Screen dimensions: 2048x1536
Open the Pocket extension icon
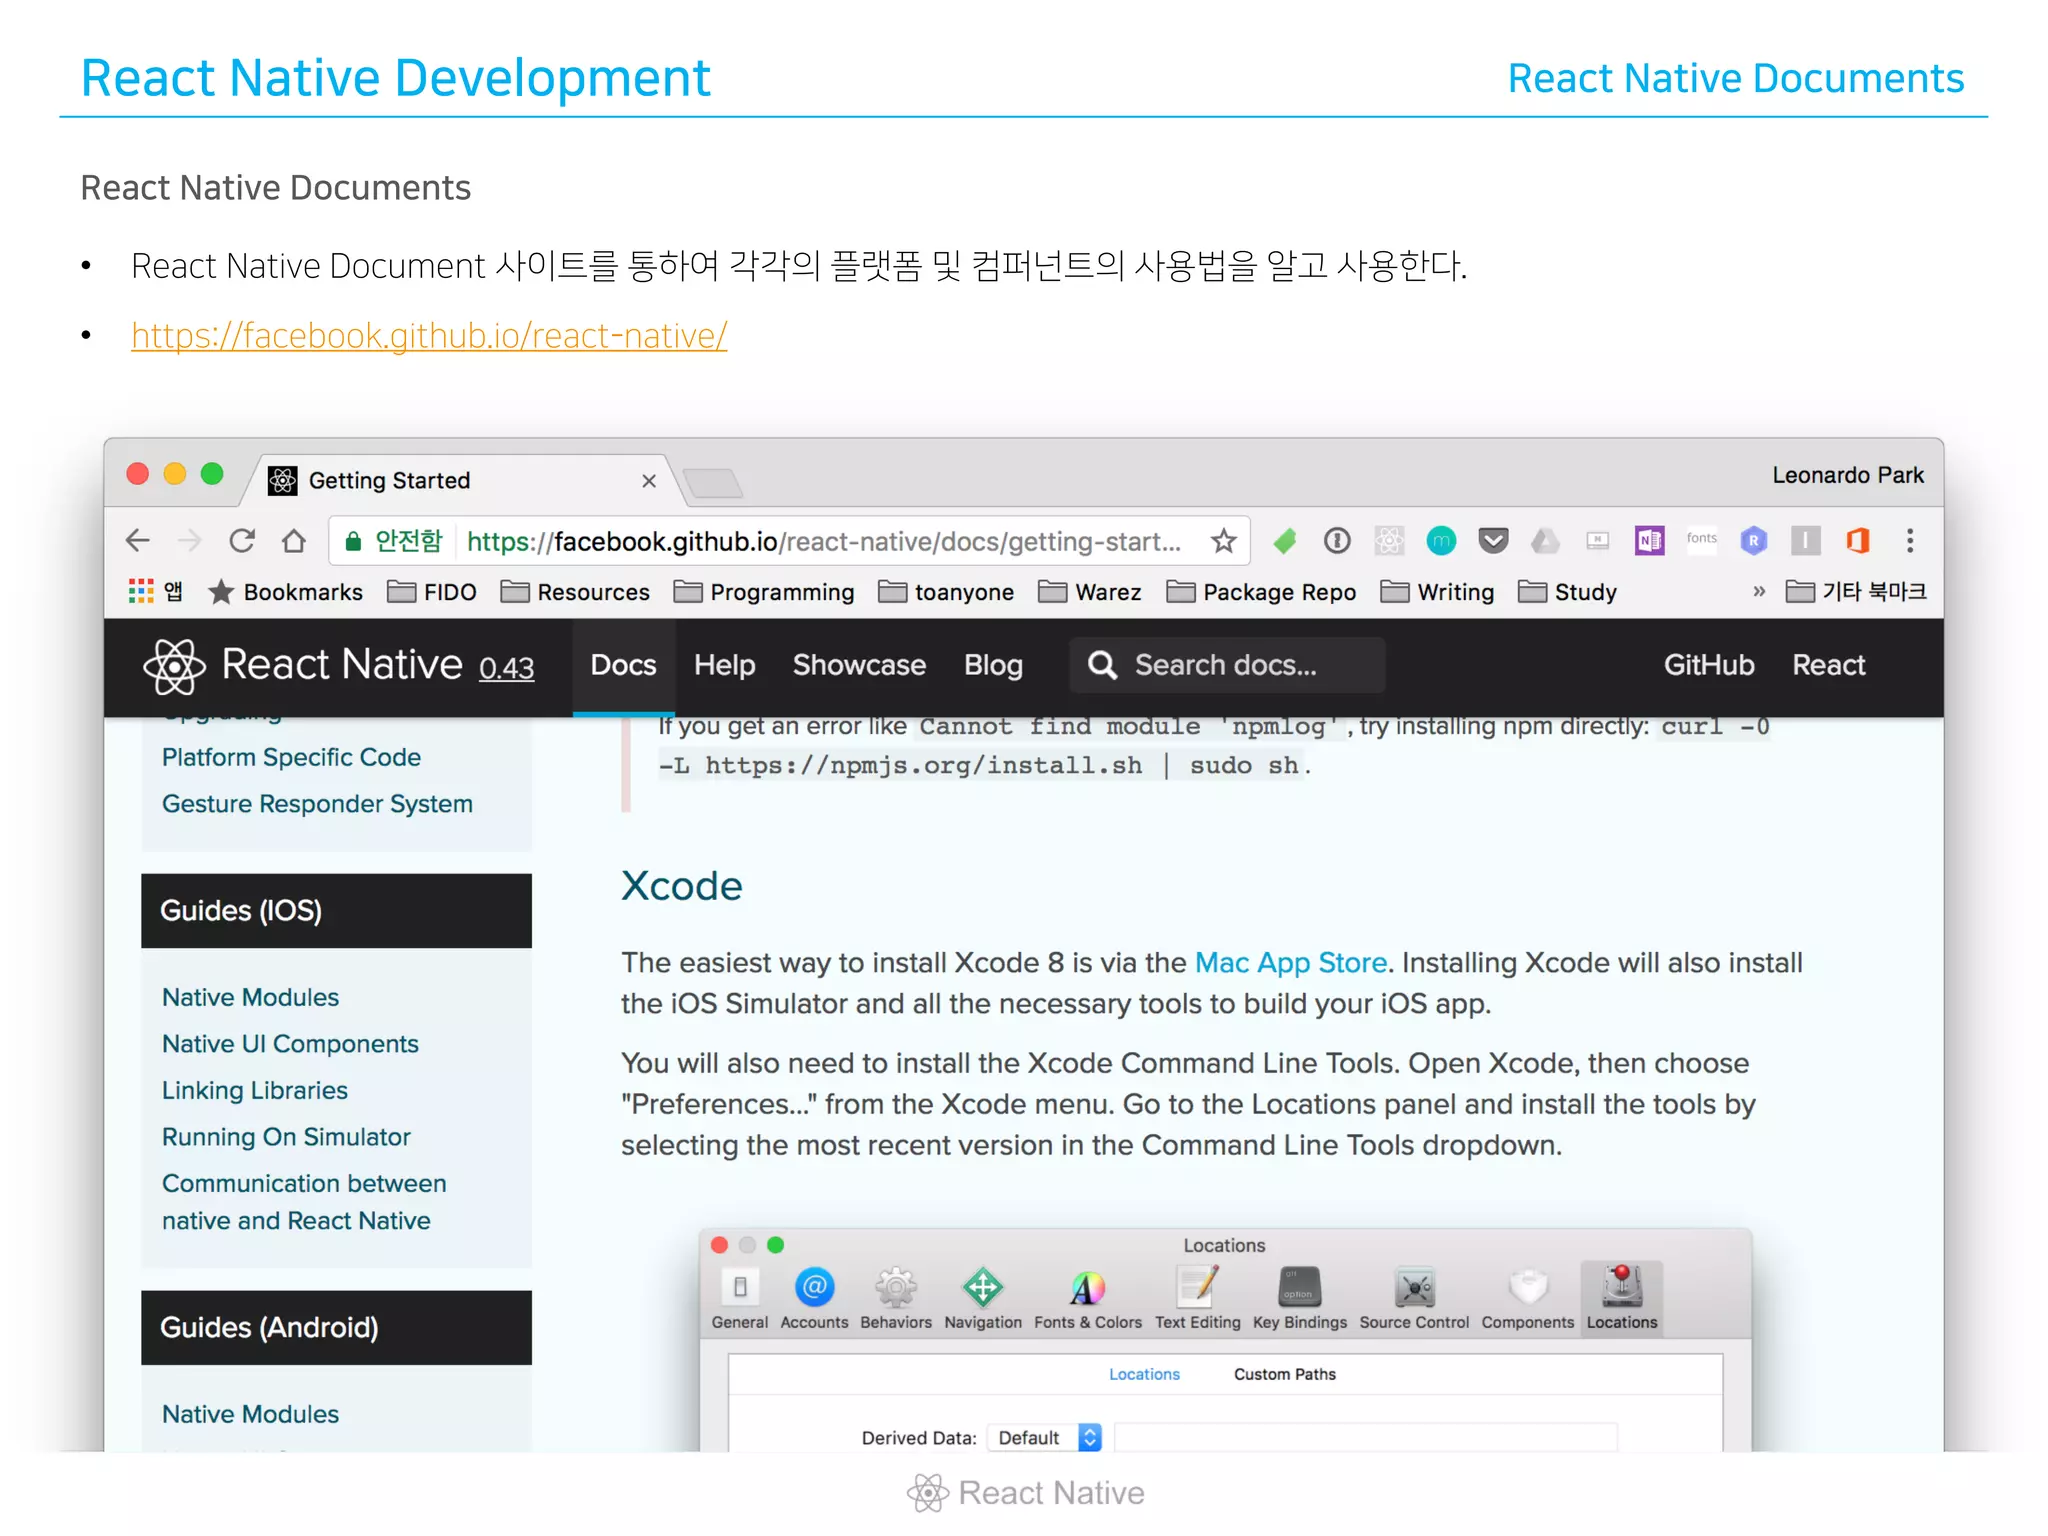1493,541
